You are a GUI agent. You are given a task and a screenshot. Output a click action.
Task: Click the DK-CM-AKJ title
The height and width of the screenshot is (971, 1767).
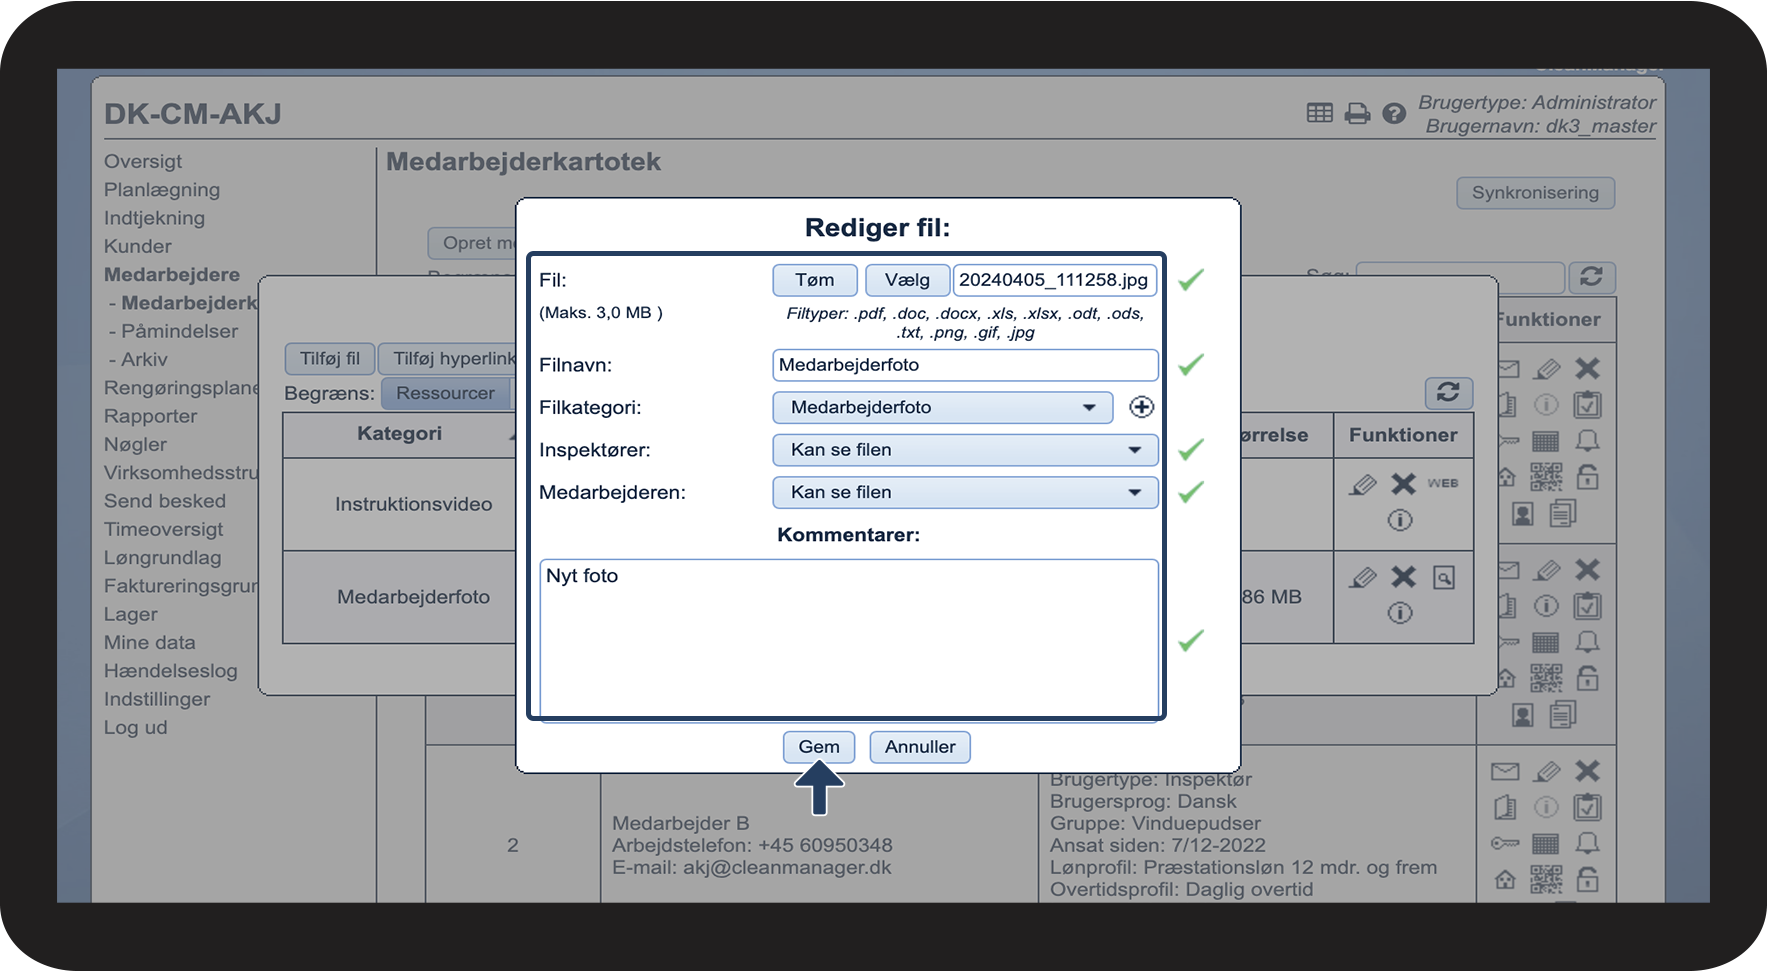[x=193, y=114]
